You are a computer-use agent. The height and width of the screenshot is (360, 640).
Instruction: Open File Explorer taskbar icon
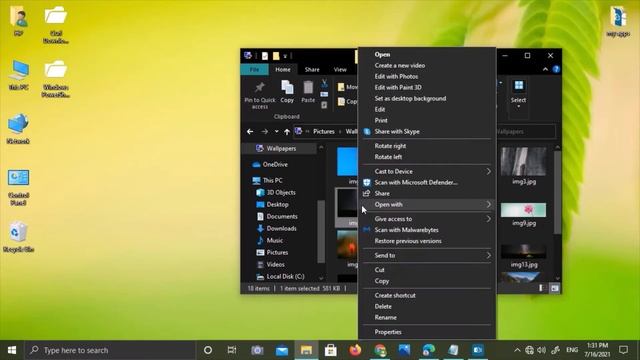(x=306, y=350)
